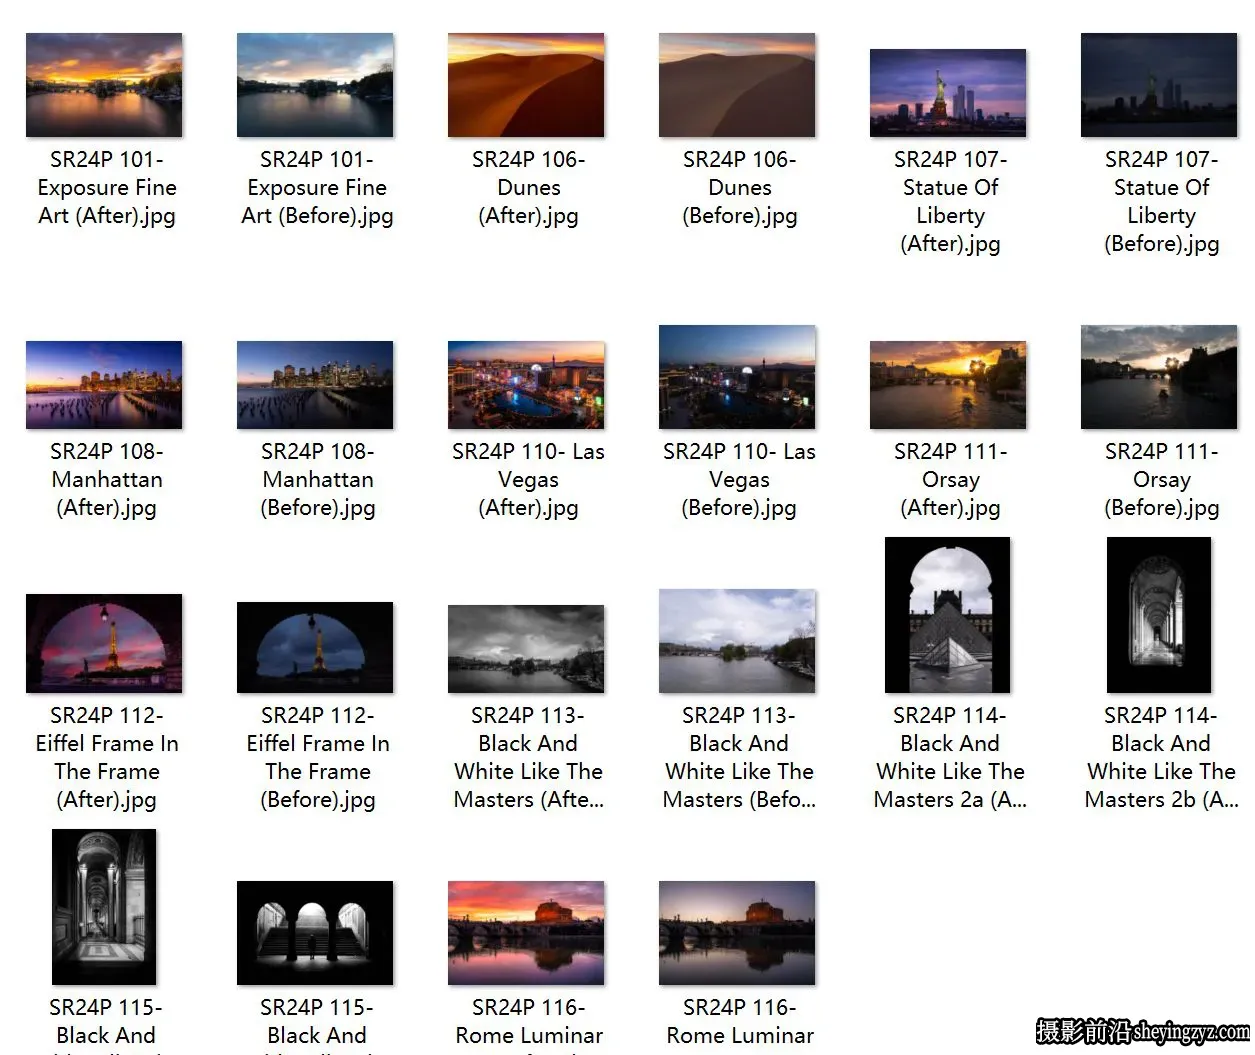The width and height of the screenshot is (1255, 1055).
Task: Click the Dunes (After) orange dune thumbnail
Action: tap(526, 85)
